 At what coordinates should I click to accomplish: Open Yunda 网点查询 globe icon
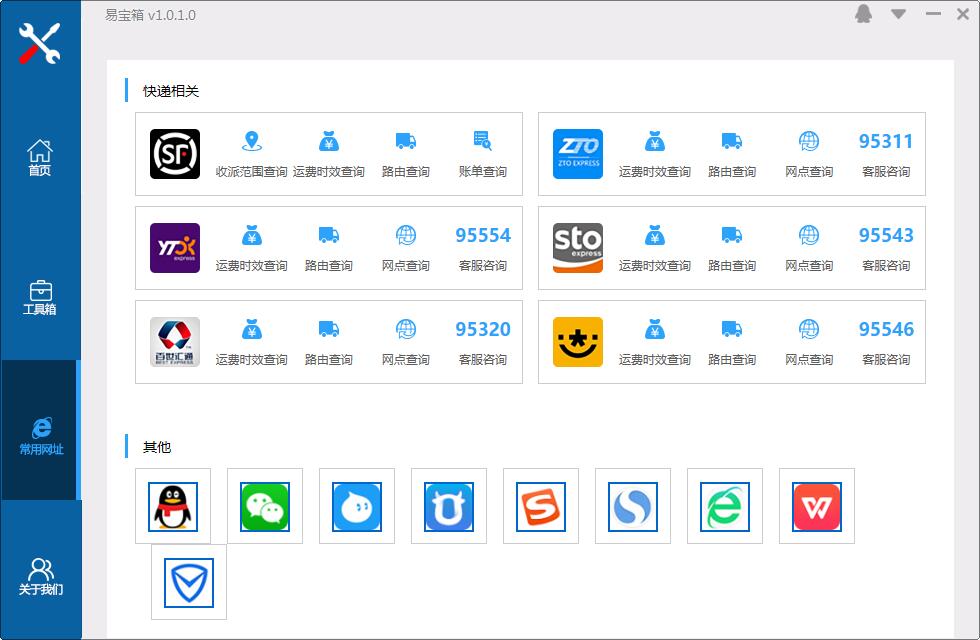(809, 329)
